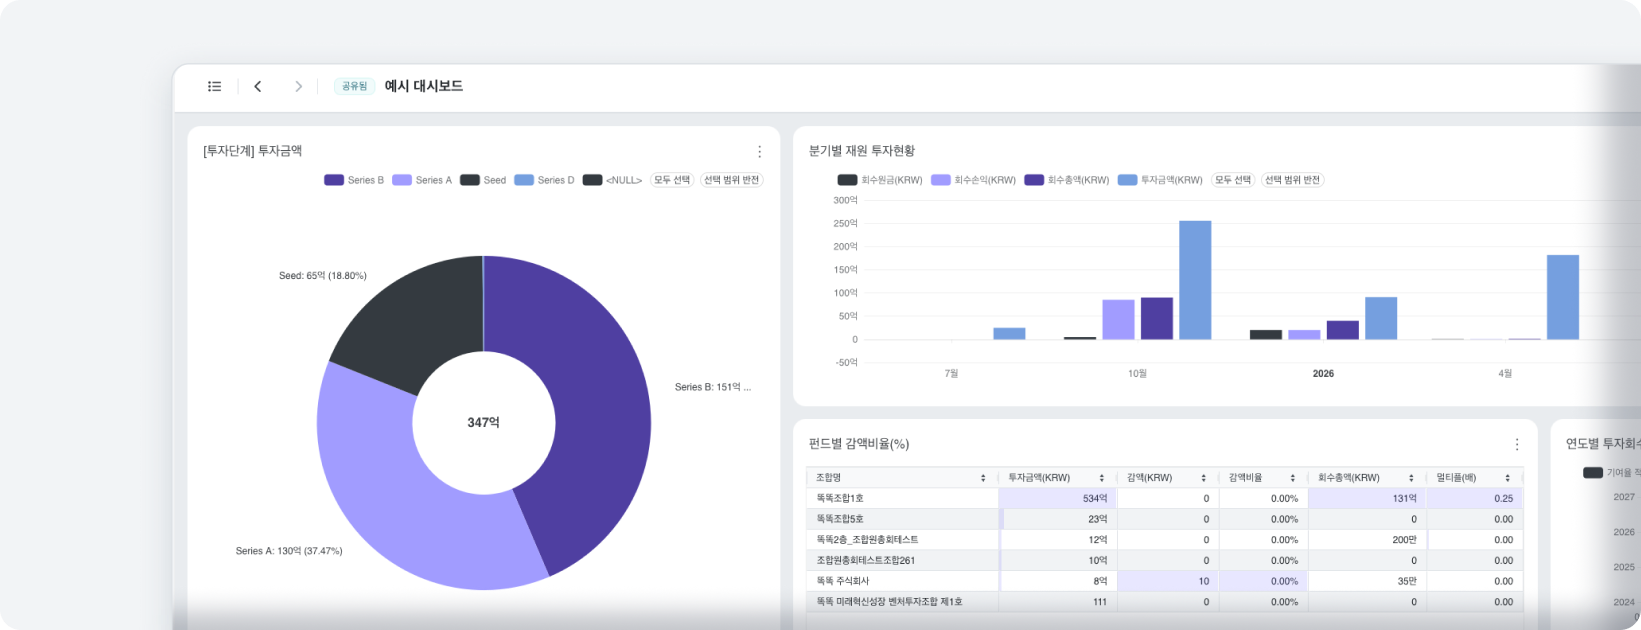The height and width of the screenshot is (630, 1641).
Task: Click the tallest blue 투자금액 bar at 10월
Action: click(1195, 280)
